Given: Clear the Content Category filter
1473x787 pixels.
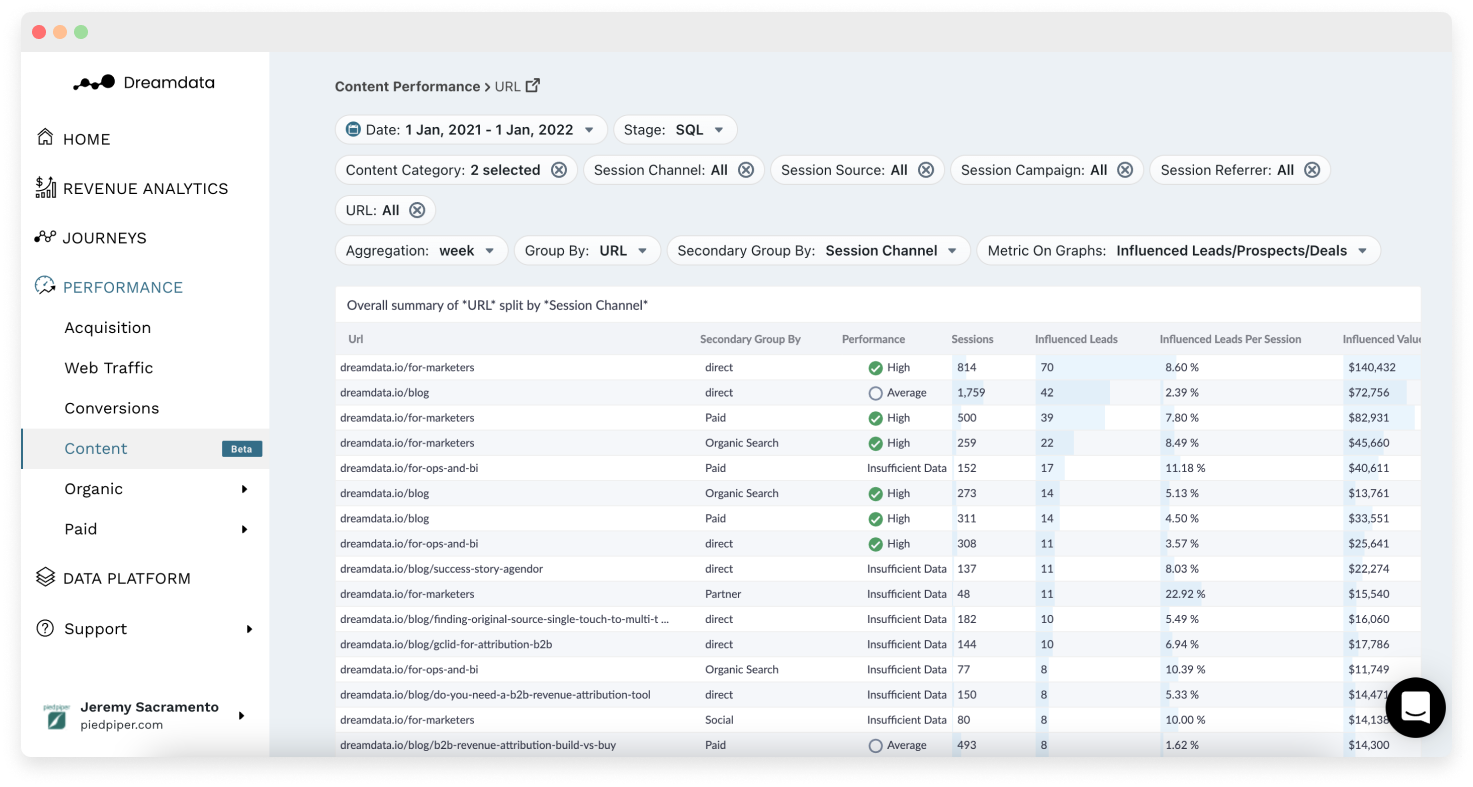Looking at the screenshot, I should pos(558,170).
